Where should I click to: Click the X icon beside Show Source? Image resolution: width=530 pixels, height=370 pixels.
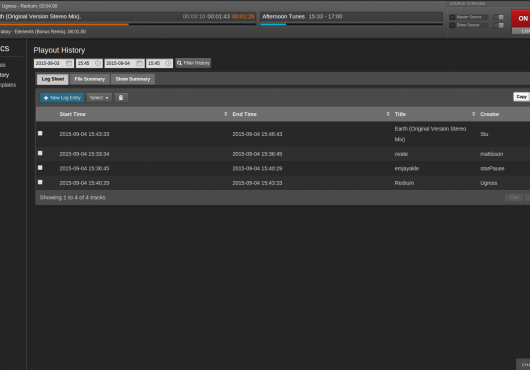tap(452, 25)
